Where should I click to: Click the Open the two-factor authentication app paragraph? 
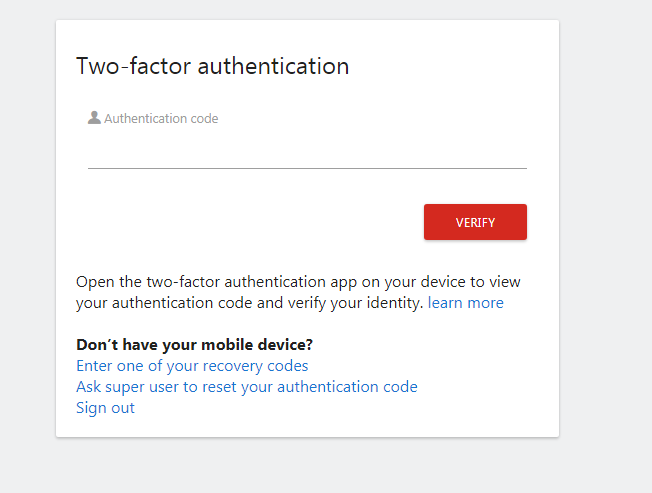[298, 292]
